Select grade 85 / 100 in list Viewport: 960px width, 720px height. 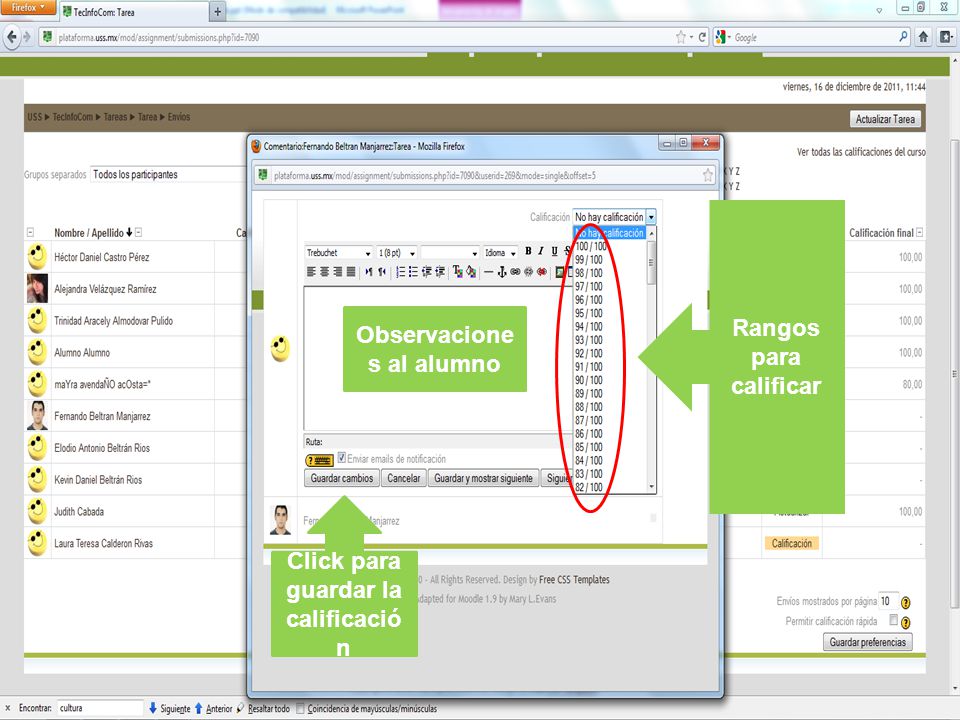[609, 447]
